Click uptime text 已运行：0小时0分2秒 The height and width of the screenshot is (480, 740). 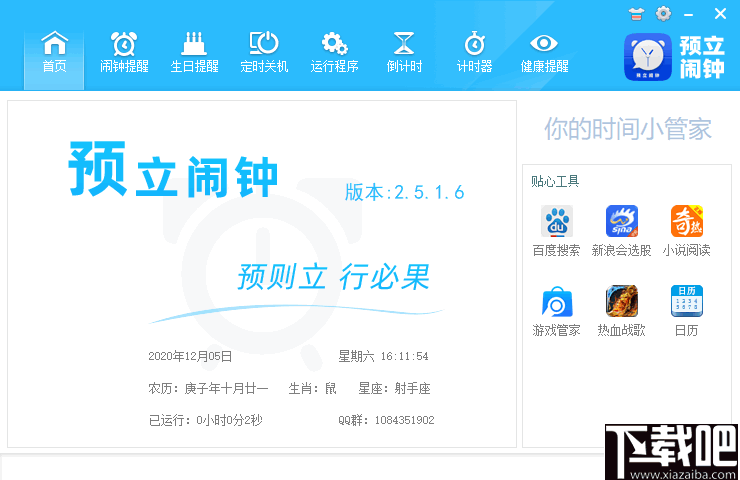[x=206, y=420]
